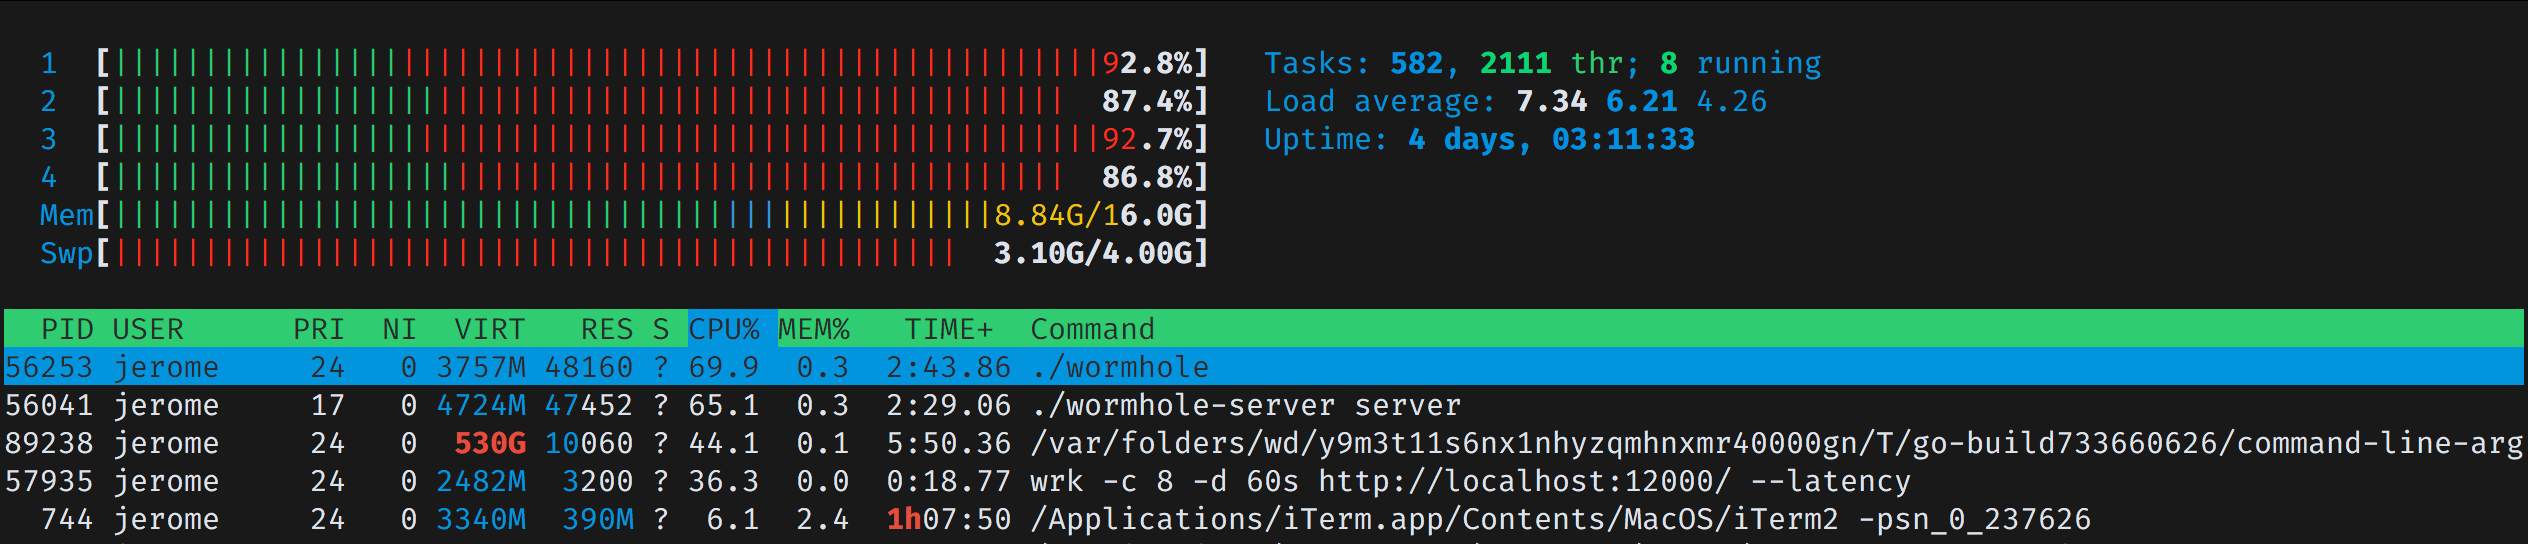This screenshot has height=544, width=2528.
Task: Click PID 56041
Action: point(49,405)
